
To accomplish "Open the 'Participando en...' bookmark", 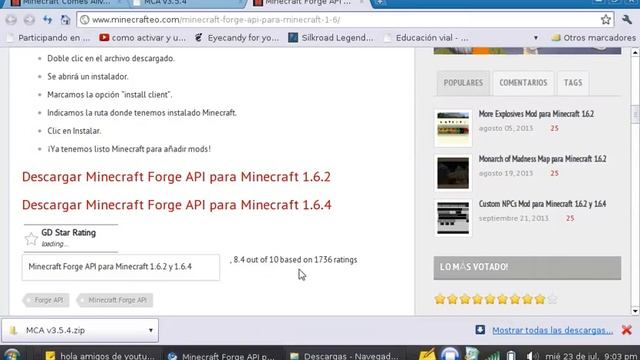I will tap(49, 38).
